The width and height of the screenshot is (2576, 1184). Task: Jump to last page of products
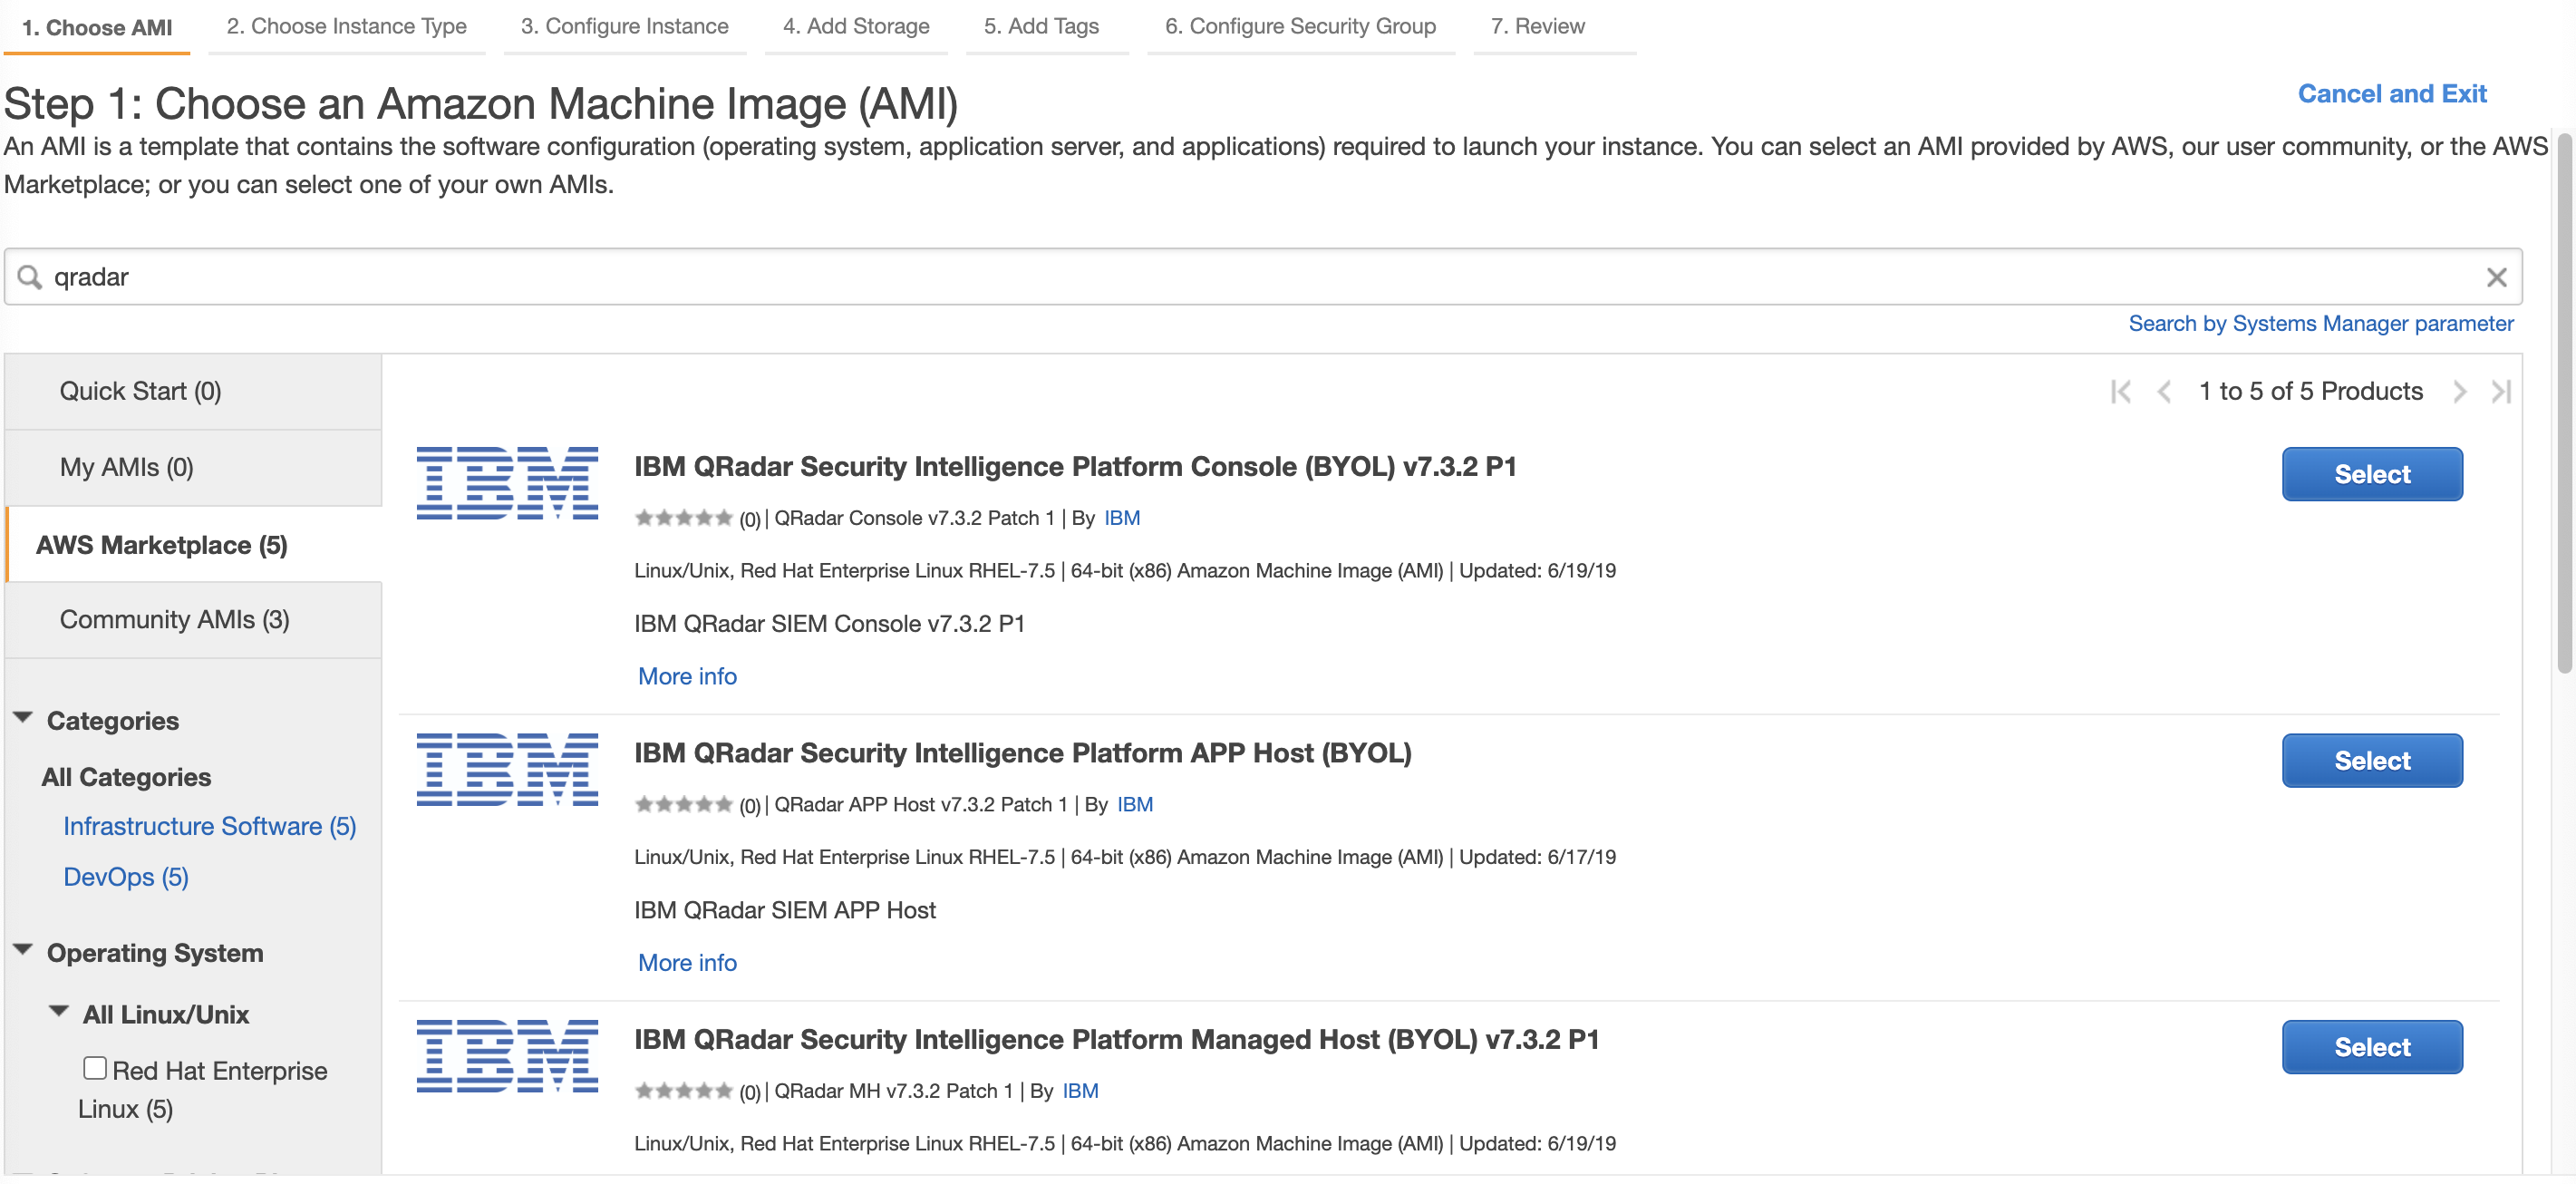coord(2501,391)
